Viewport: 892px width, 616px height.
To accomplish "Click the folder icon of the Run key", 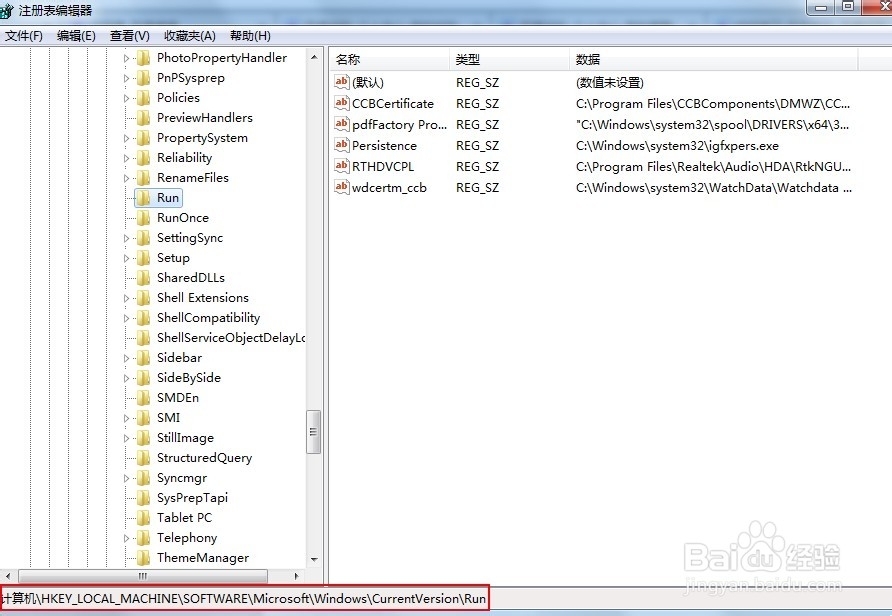I will coord(143,197).
